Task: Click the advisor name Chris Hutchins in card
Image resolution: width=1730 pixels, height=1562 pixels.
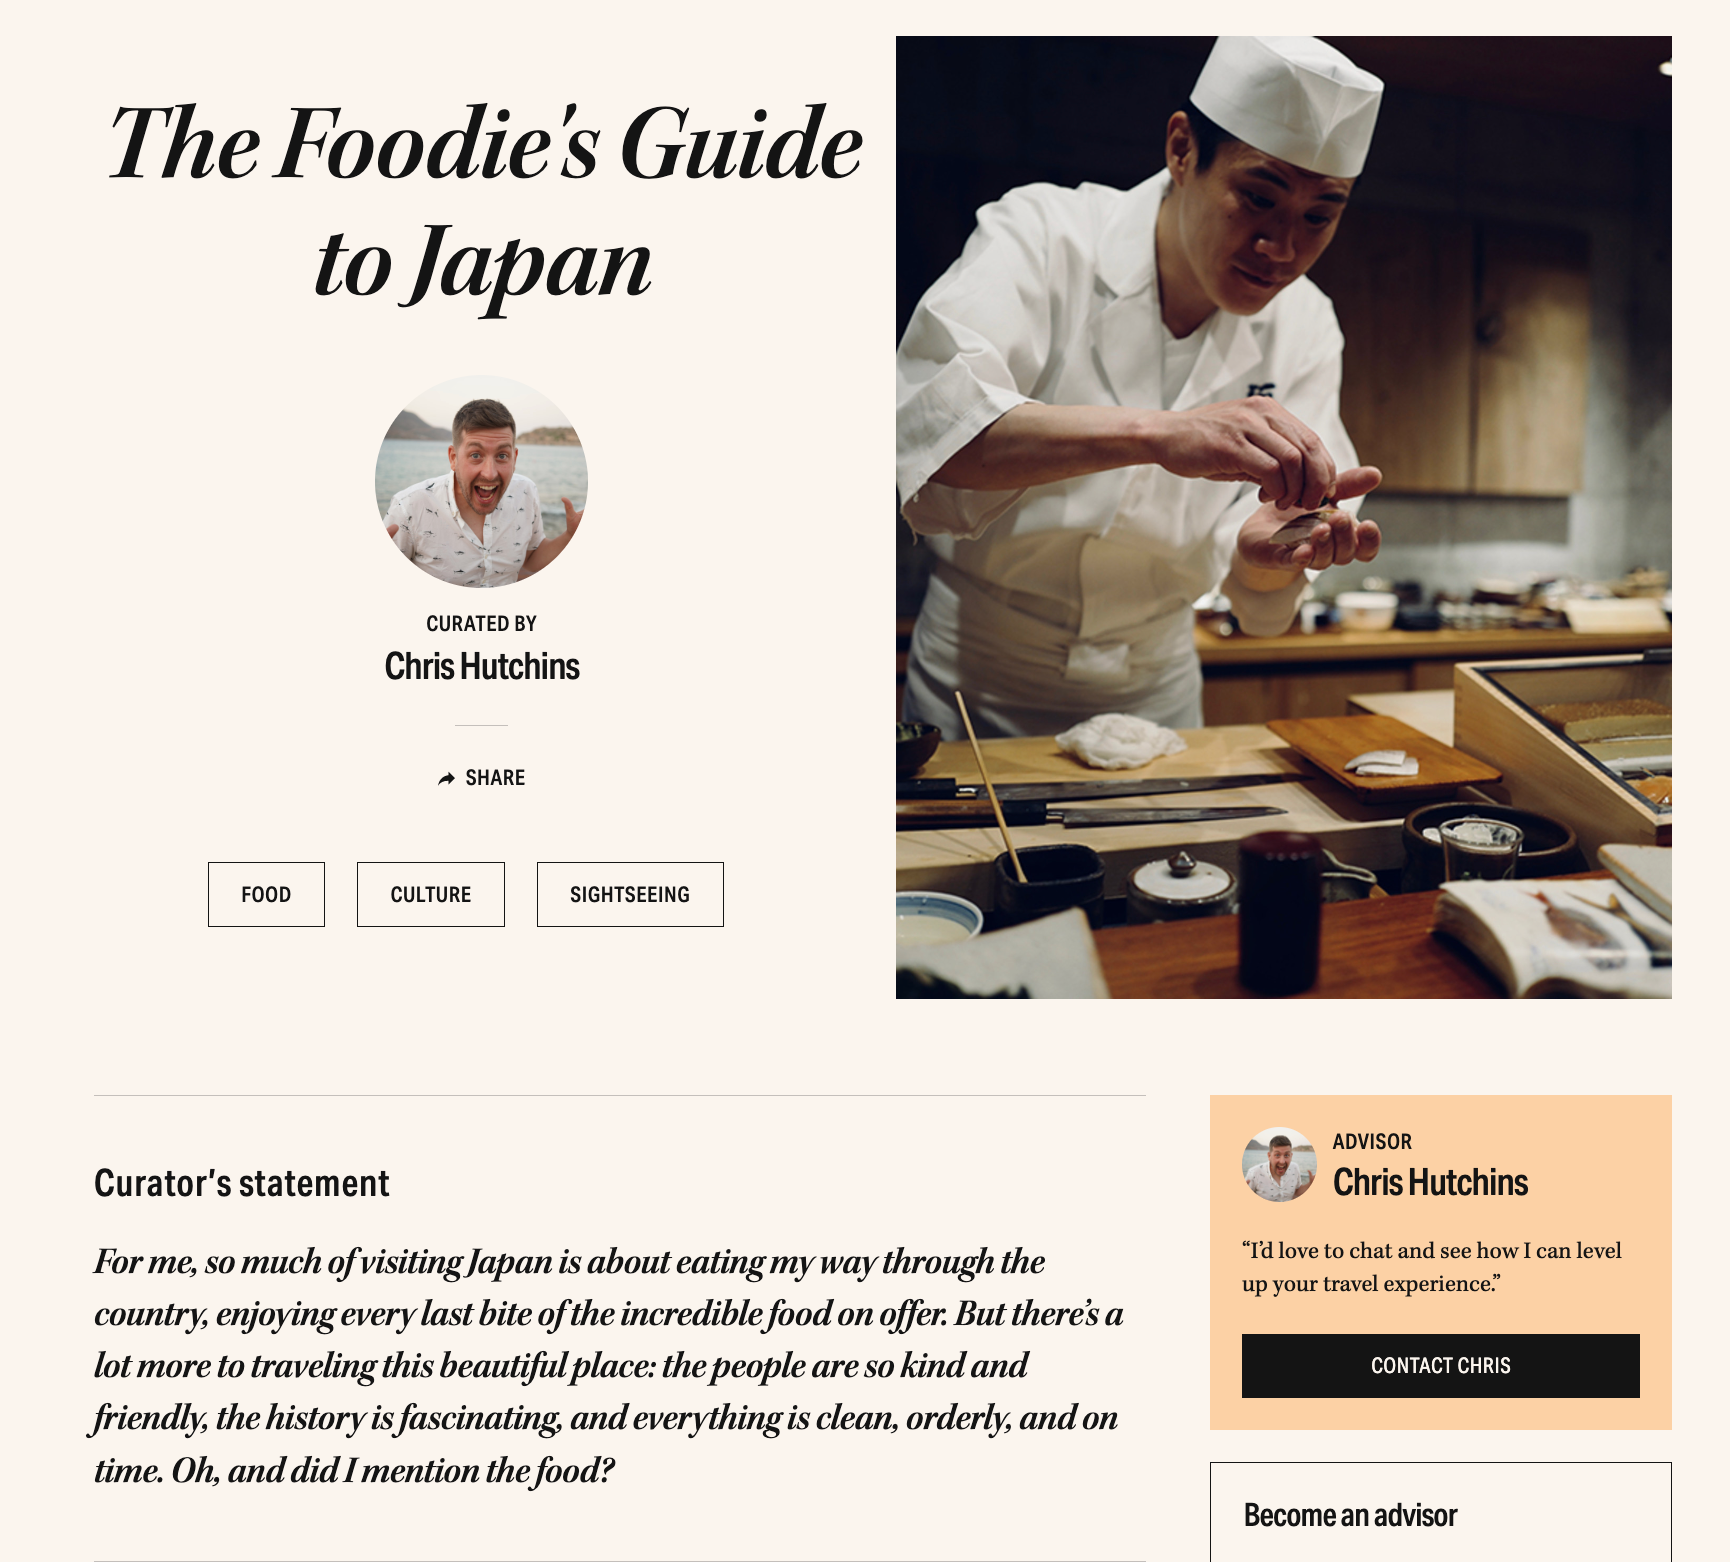Action: coord(1430,1182)
